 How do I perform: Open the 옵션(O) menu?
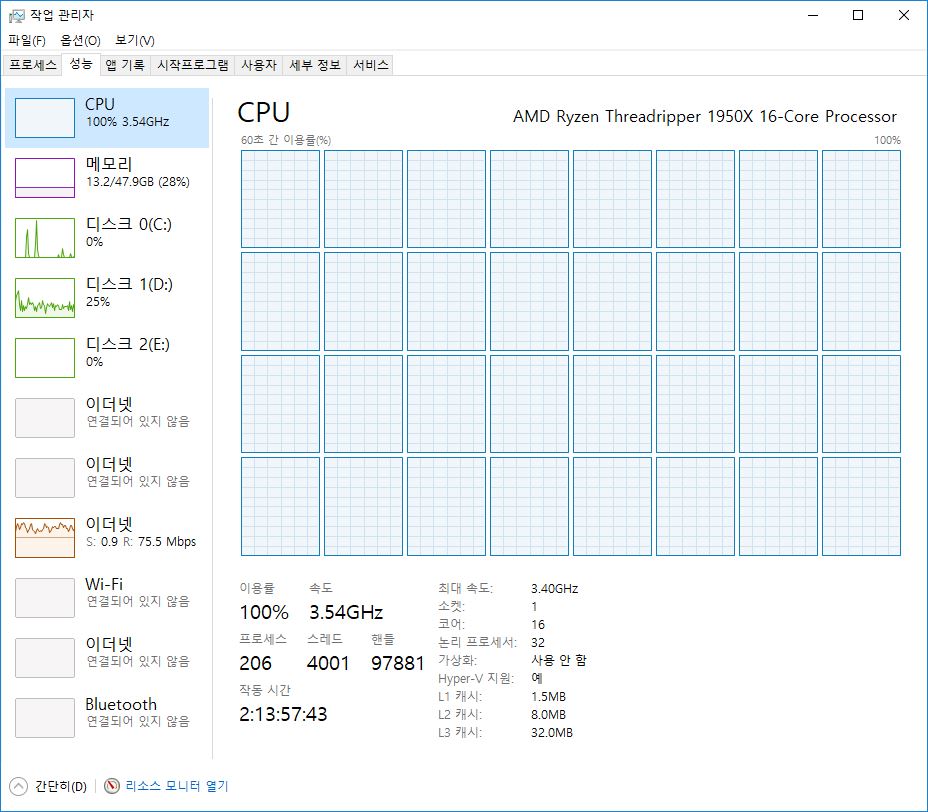point(80,40)
